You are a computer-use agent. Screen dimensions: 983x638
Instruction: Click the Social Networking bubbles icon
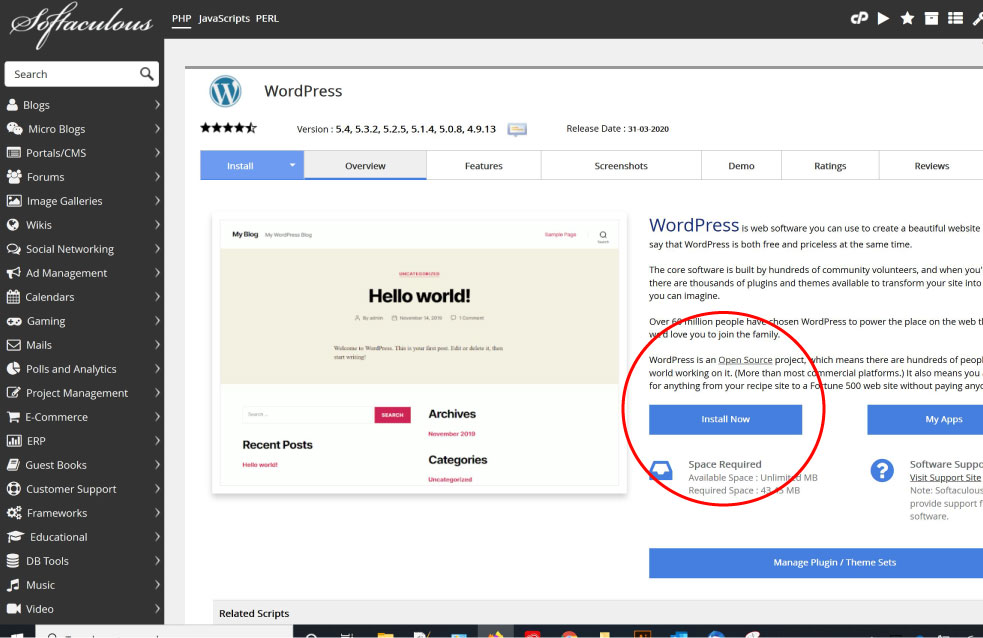click(13, 249)
